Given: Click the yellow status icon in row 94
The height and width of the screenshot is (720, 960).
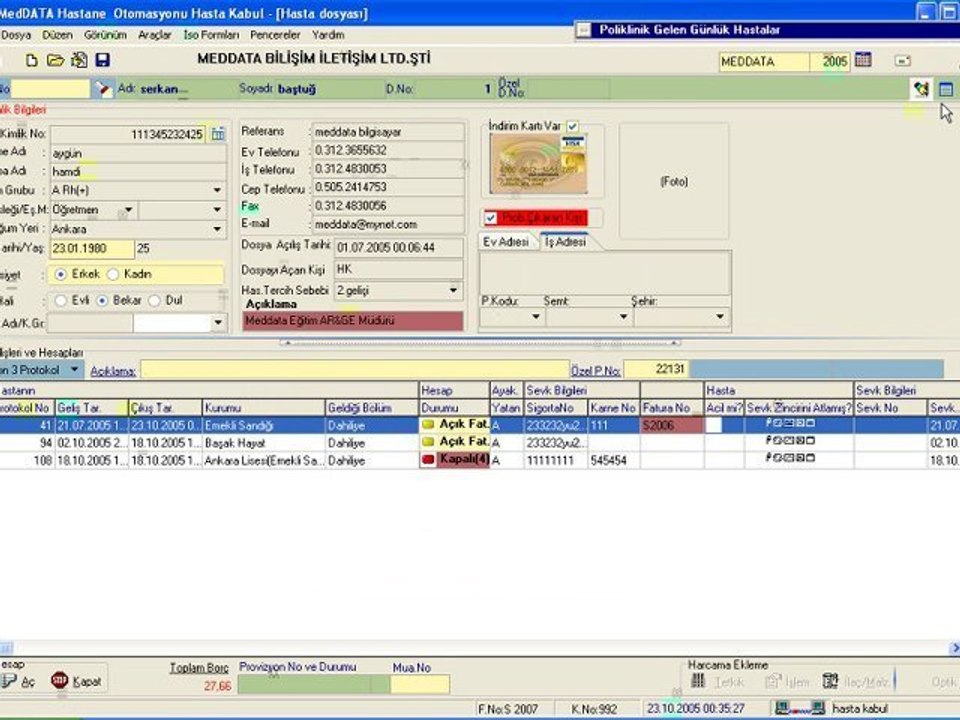Looking at the screenshot, I should point(428,441).
